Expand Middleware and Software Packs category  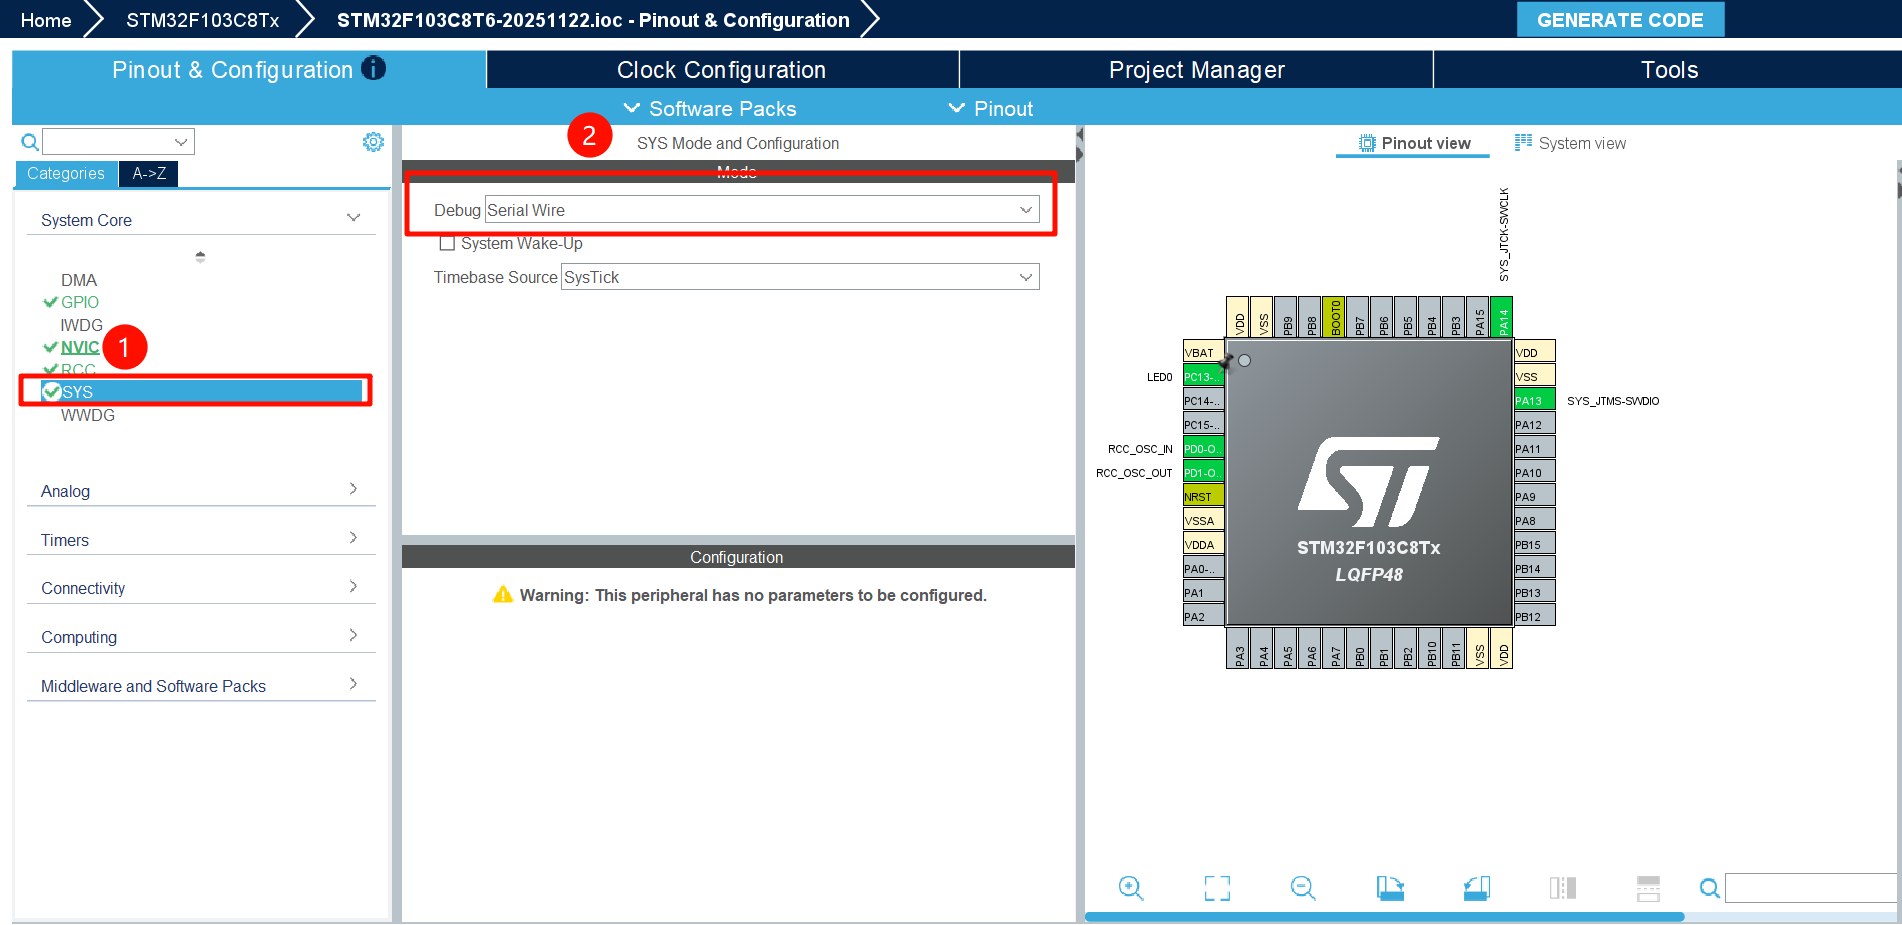(x=200, y=685)
